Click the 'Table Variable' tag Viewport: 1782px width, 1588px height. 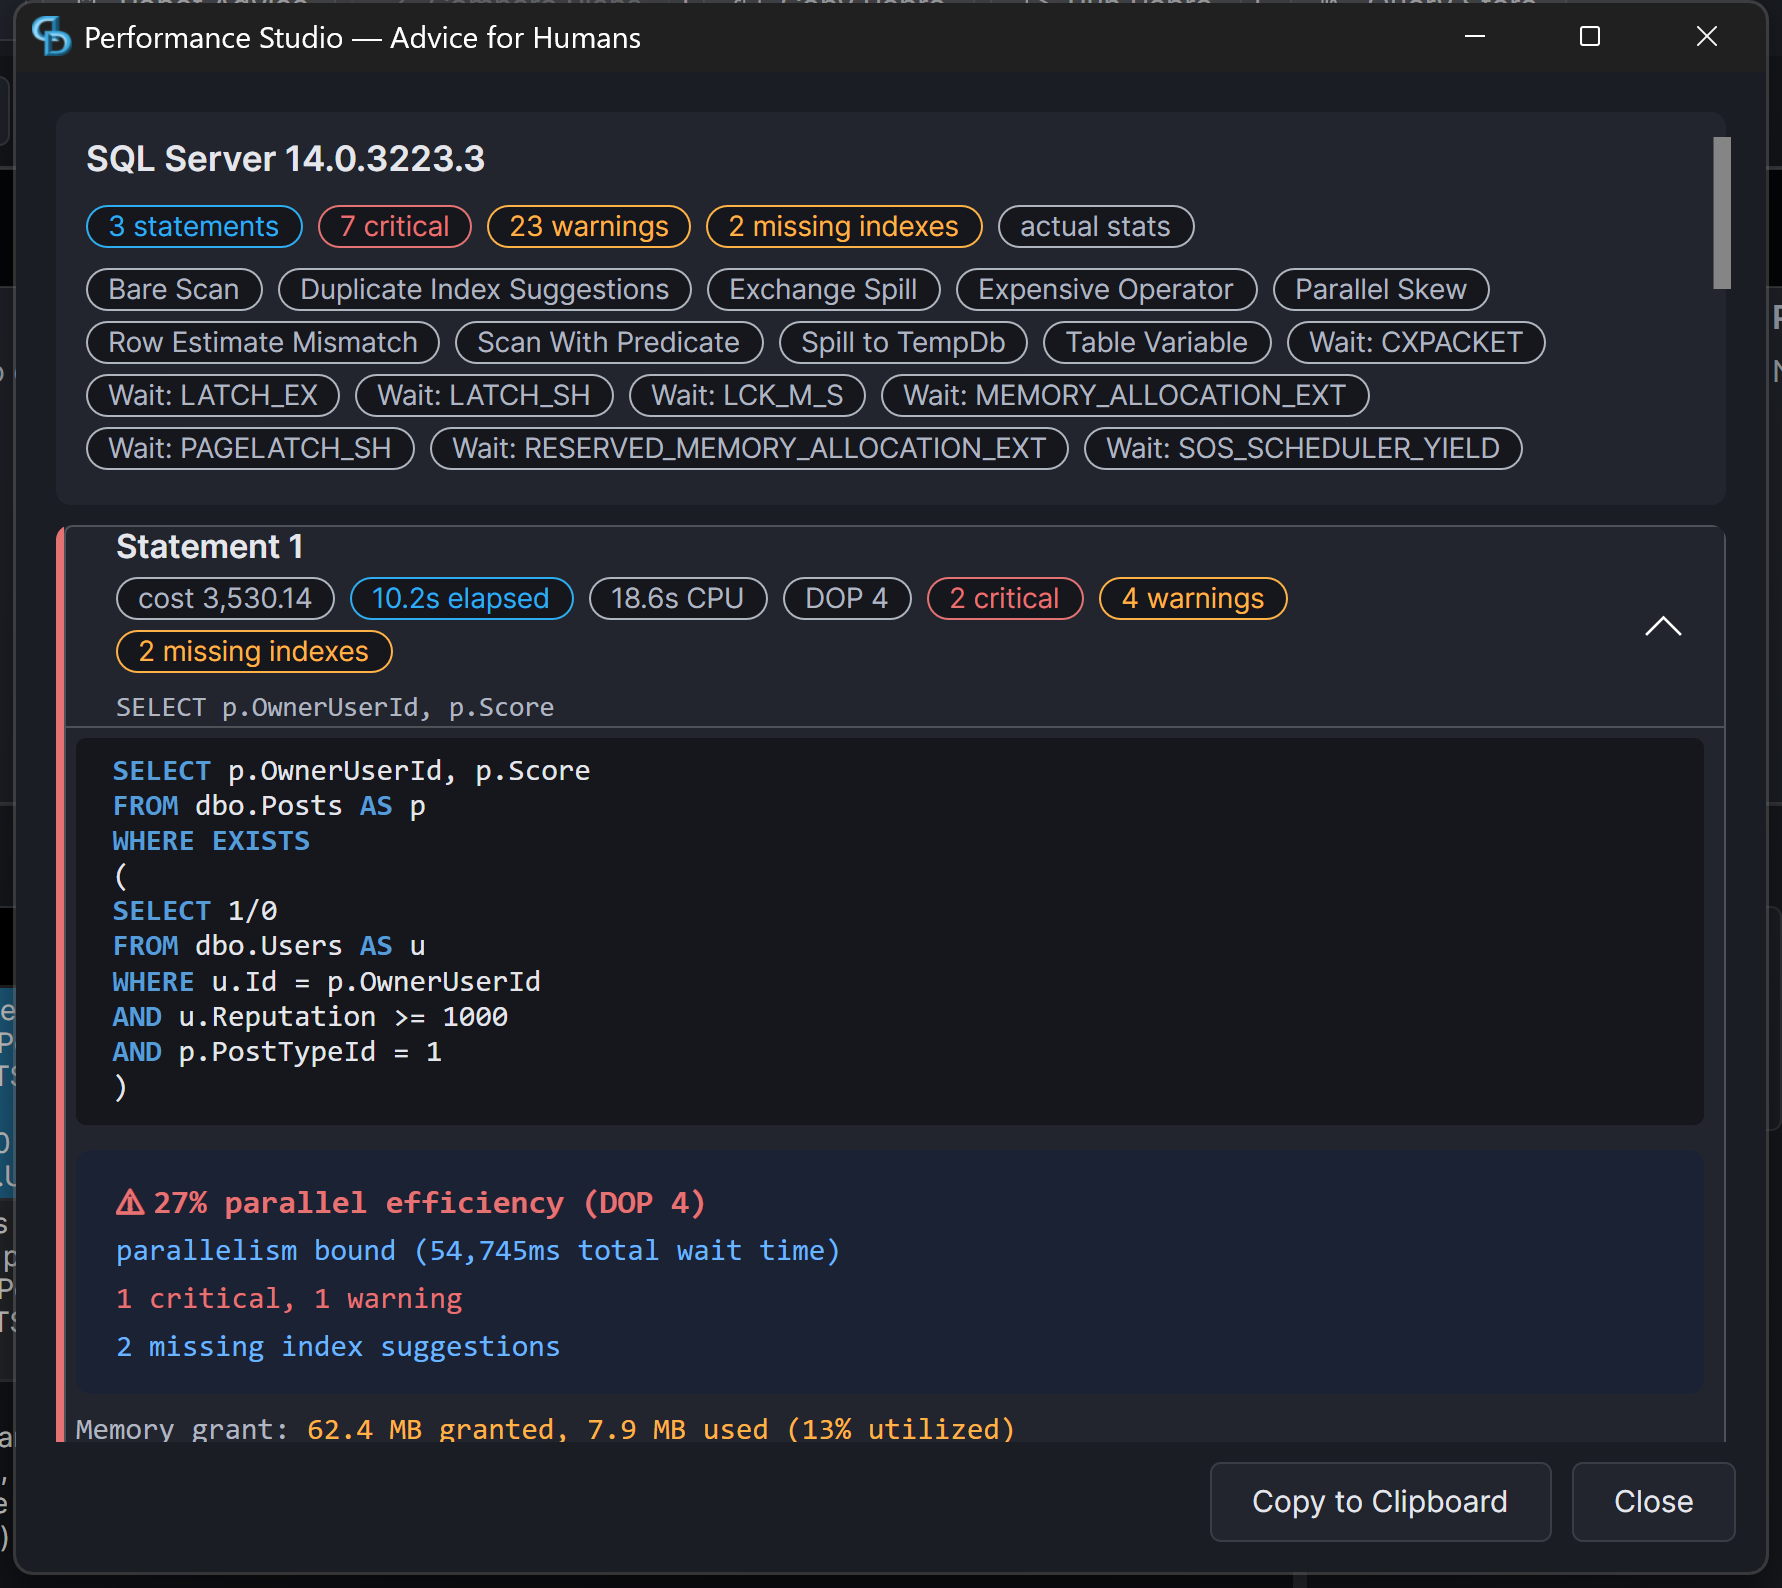tap(1157, 342)
